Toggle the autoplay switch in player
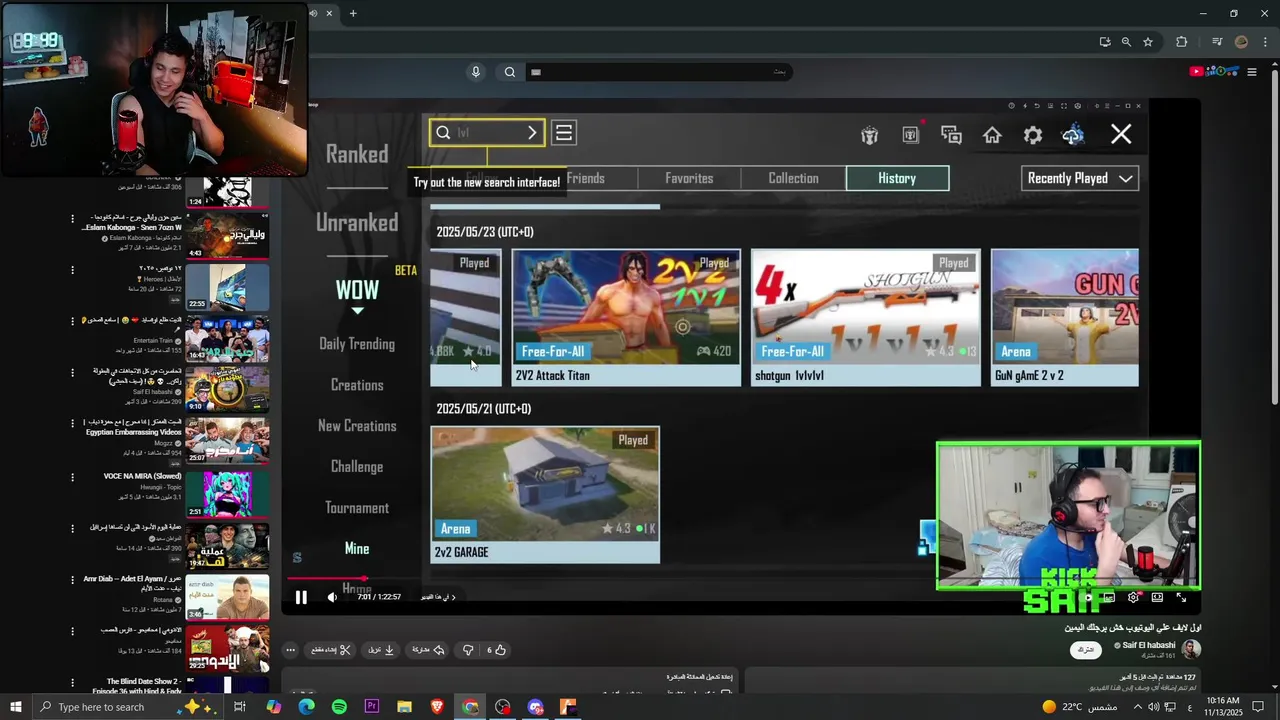 pos(1087,598)
